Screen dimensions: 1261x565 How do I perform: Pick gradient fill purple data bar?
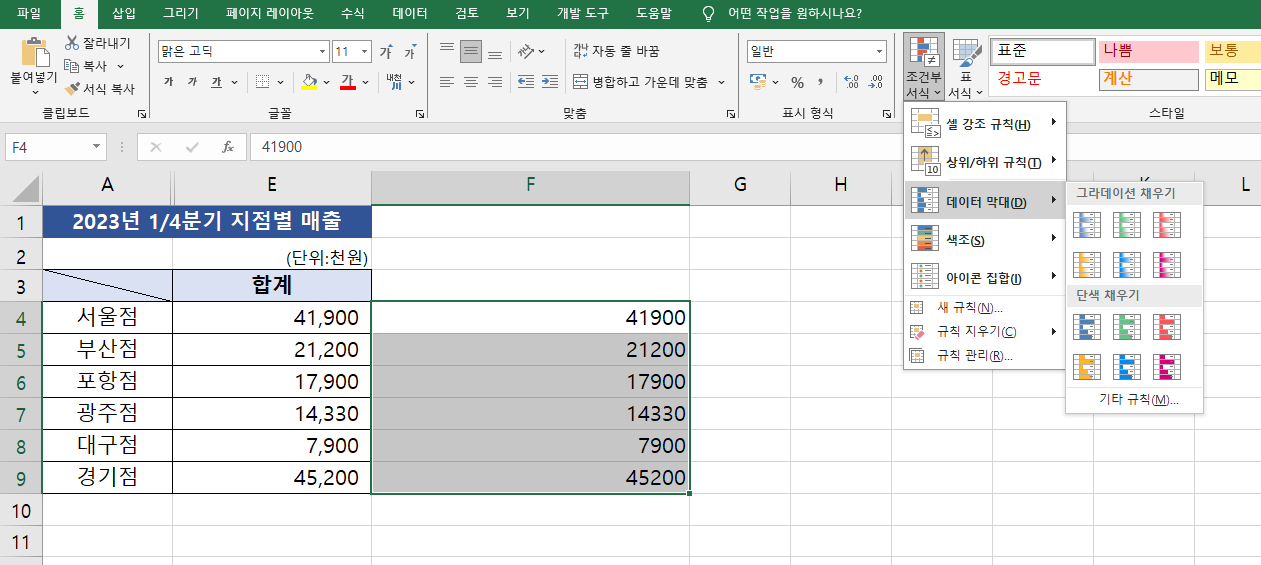coord(1167,264)
